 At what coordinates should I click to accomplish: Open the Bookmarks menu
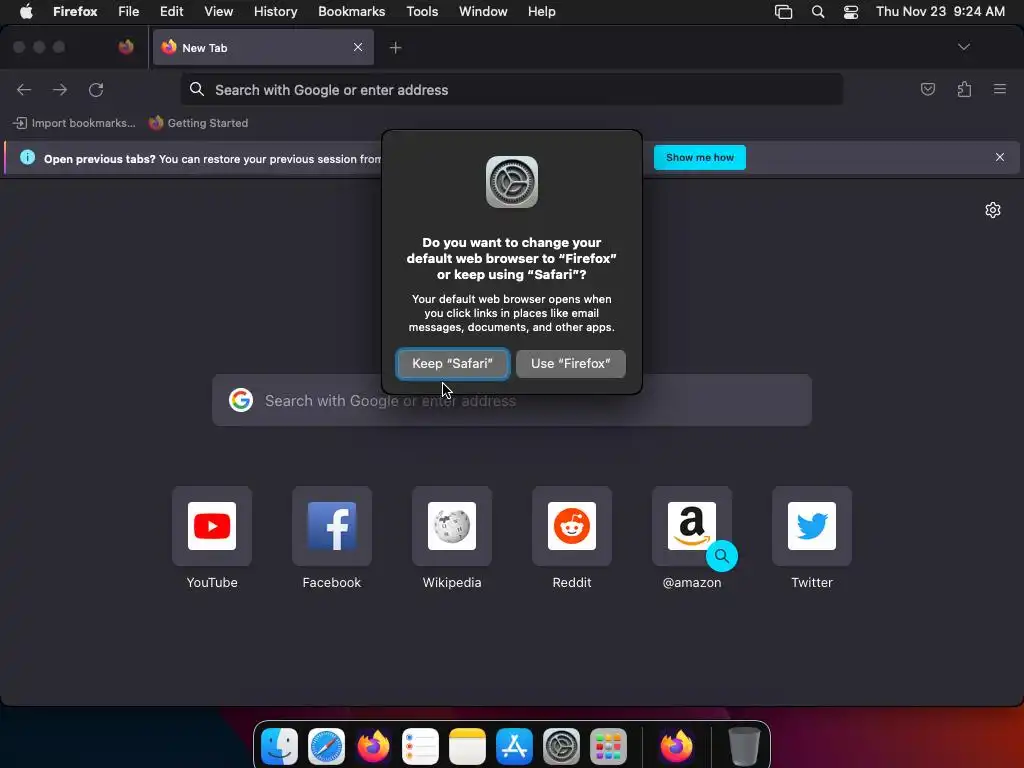click(x=351, y=12)
